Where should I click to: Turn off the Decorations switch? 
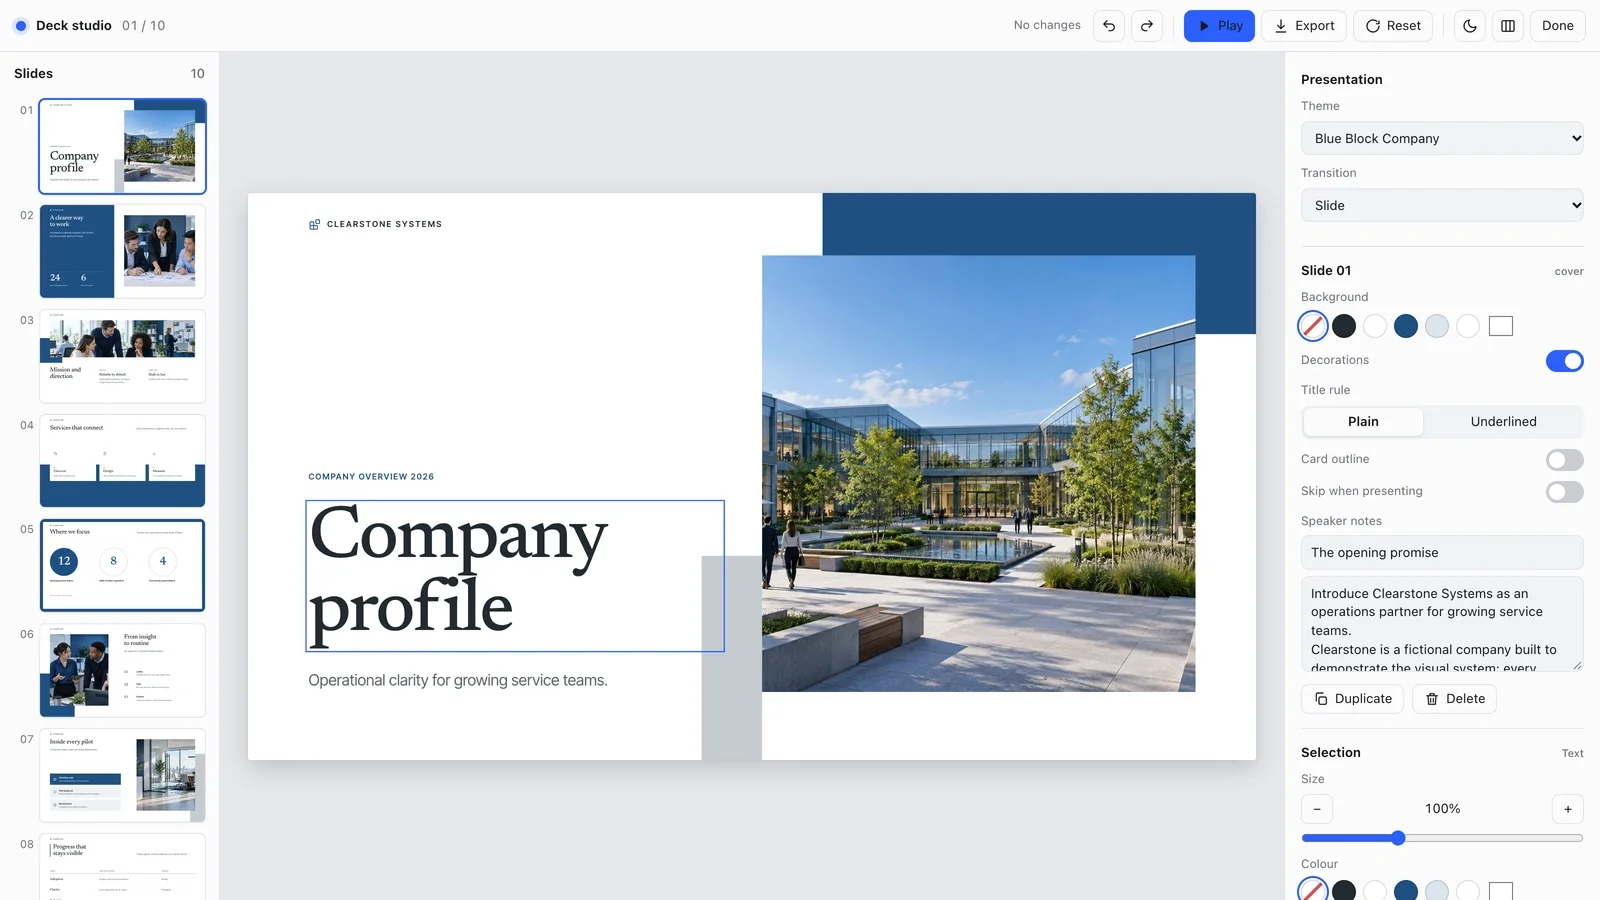click(x=1565, y=361)
